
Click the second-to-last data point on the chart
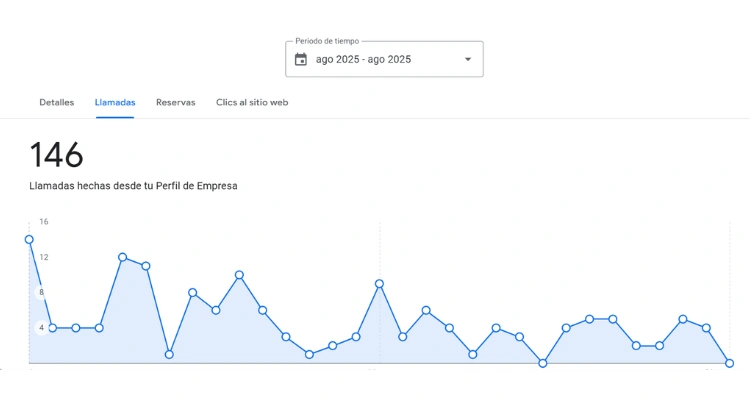[x=706, y=328]
